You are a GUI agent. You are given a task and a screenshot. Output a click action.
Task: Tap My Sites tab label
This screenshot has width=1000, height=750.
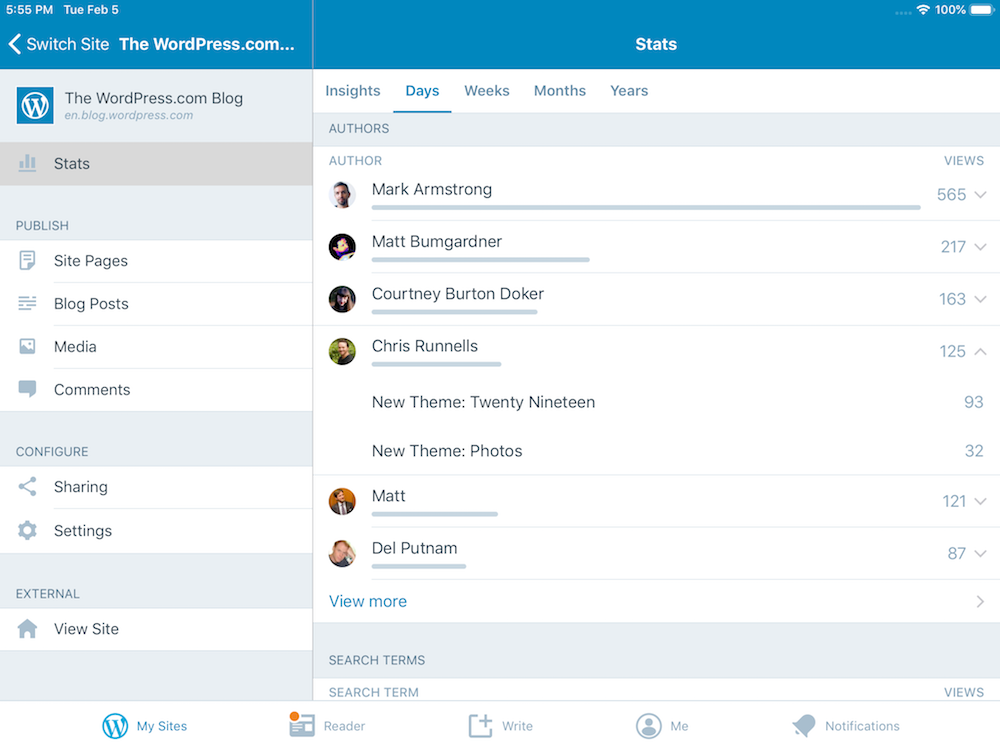[162, 726]
